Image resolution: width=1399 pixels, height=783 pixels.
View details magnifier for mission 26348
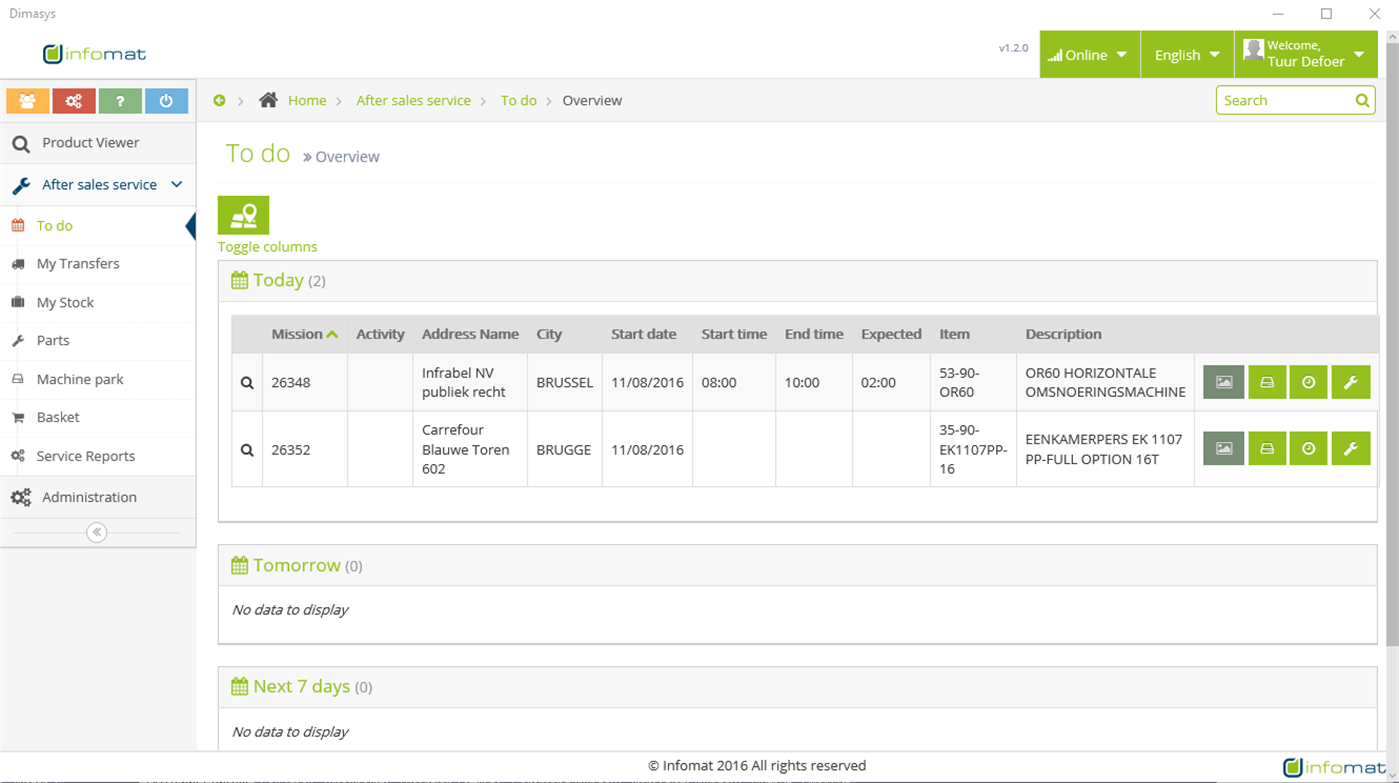[x=247, y=382]
